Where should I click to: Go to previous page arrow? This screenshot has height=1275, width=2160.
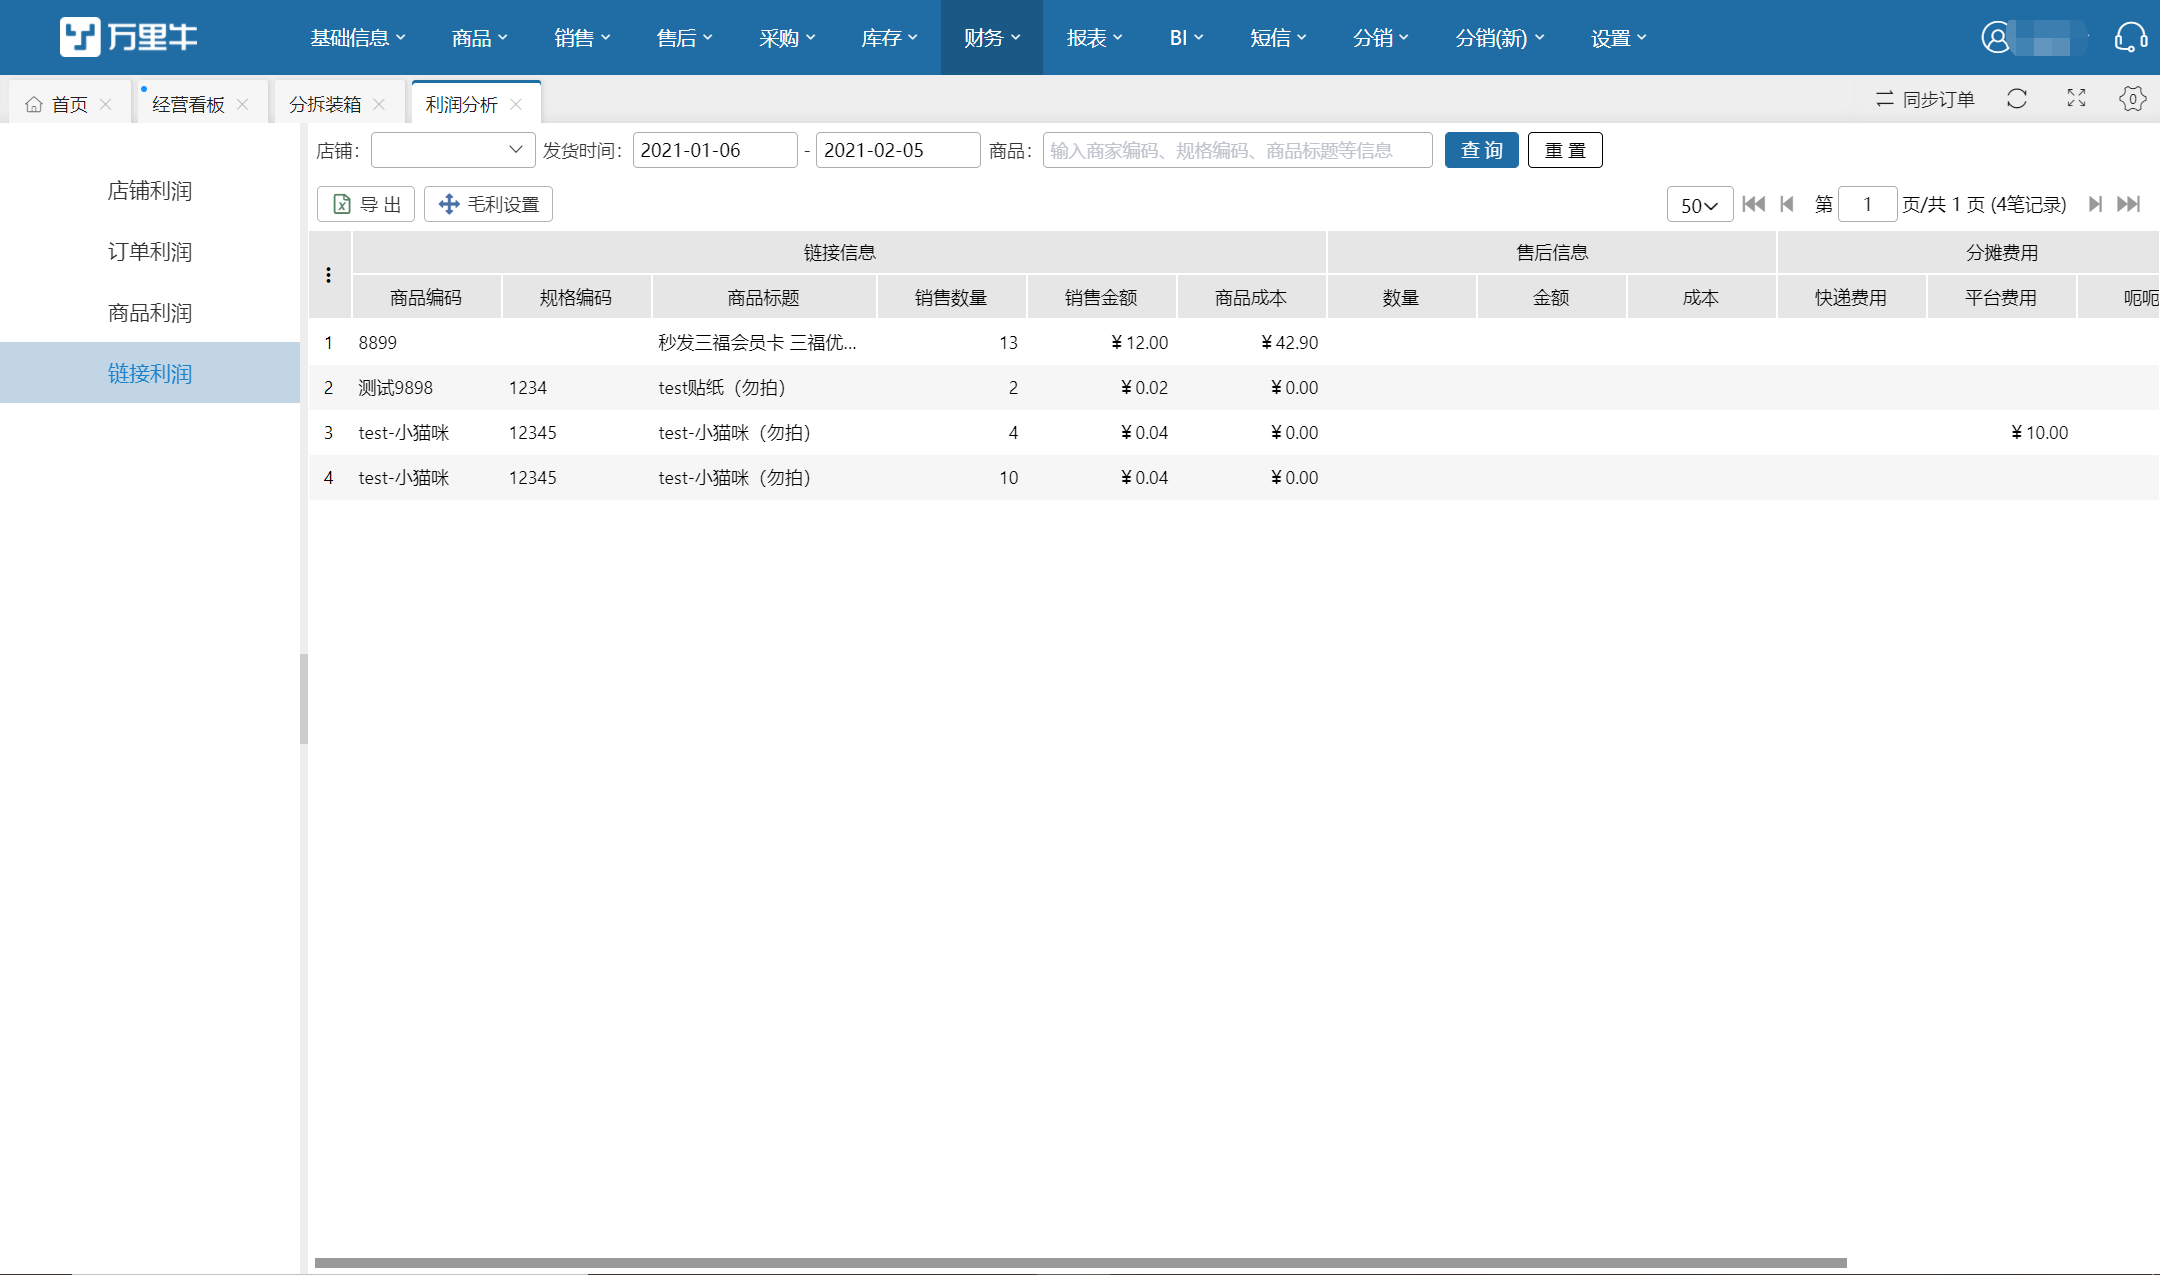[1787, 204]
